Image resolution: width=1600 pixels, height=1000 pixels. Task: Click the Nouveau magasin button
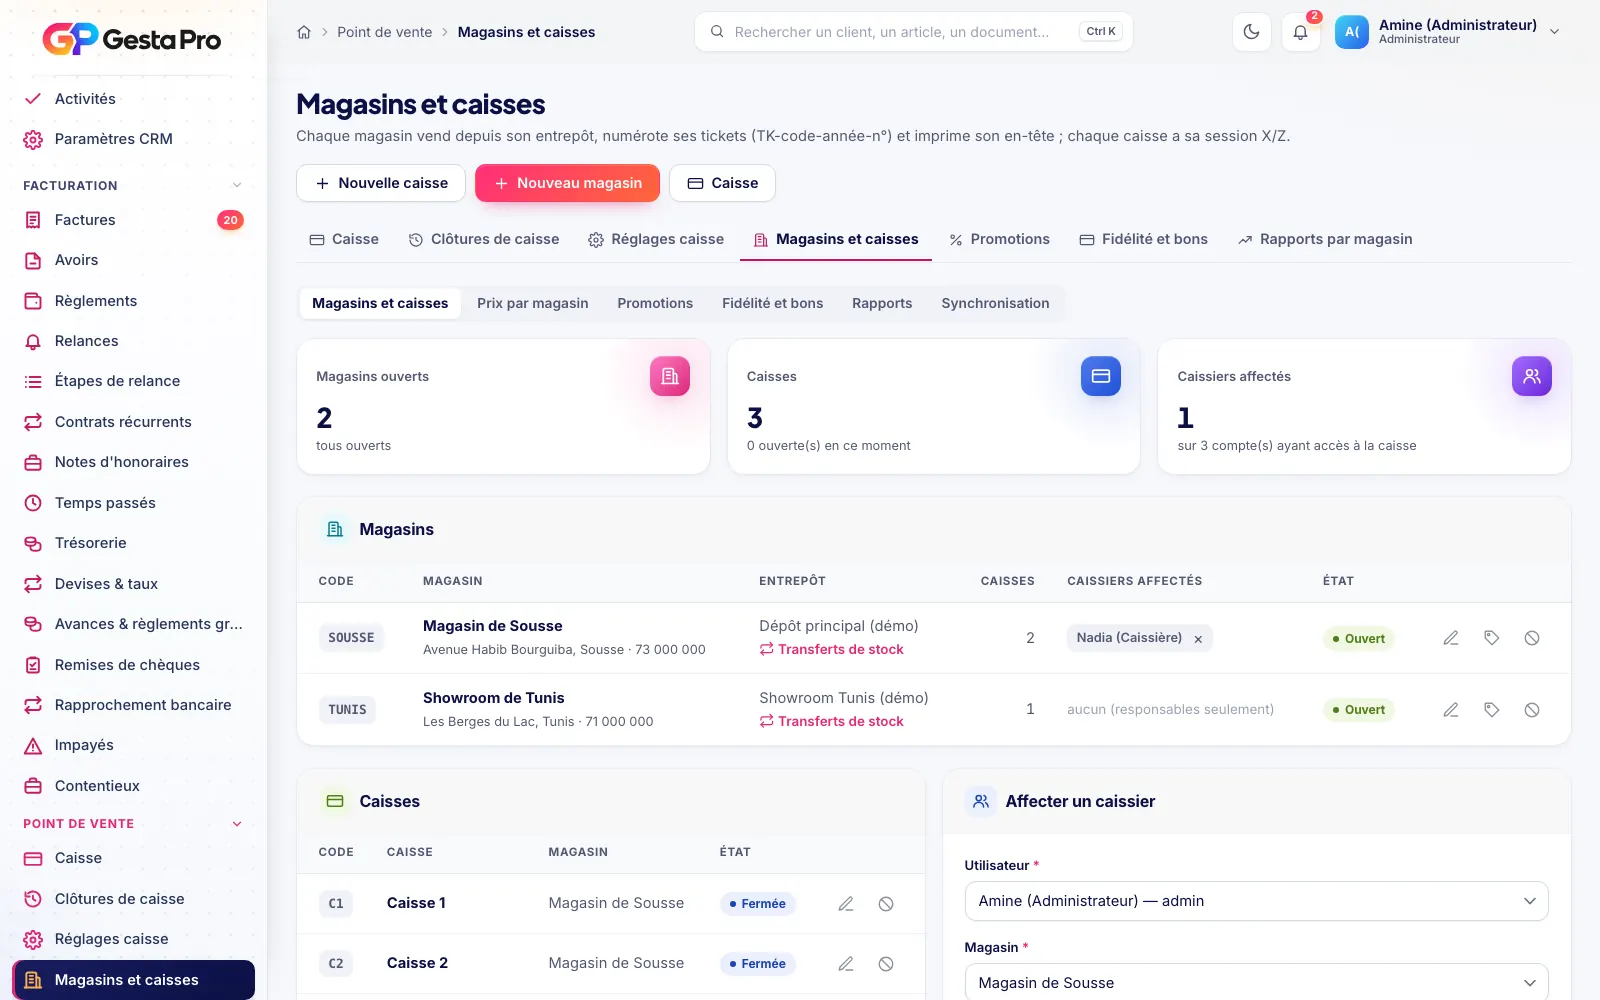(x=567, y=183)
